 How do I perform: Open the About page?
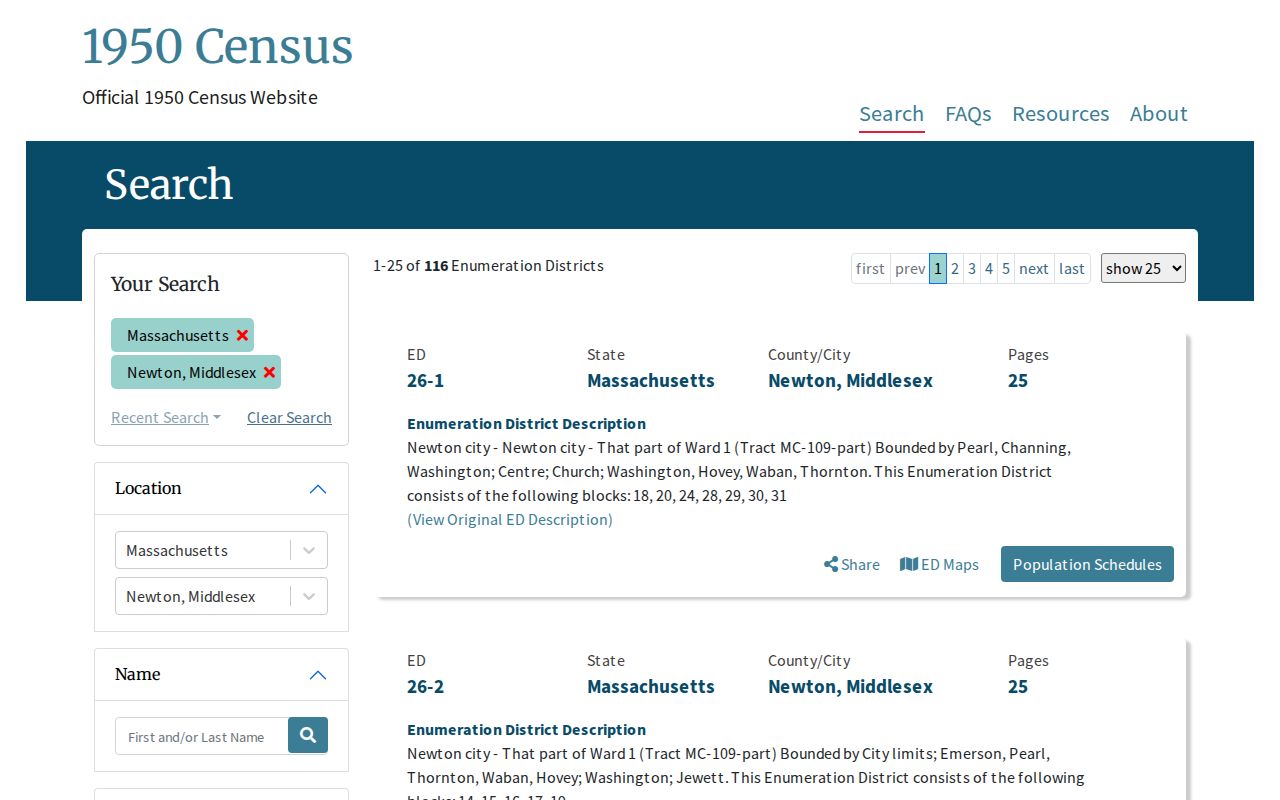[1159, 114]
